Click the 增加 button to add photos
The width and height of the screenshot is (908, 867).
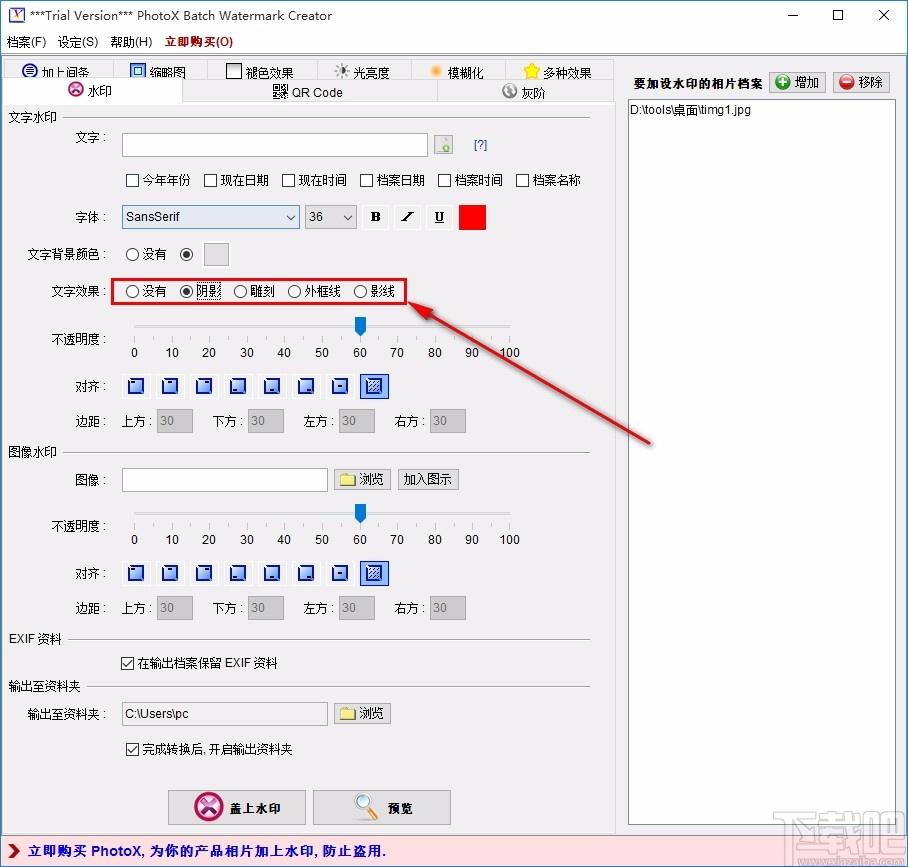point(797,82)
